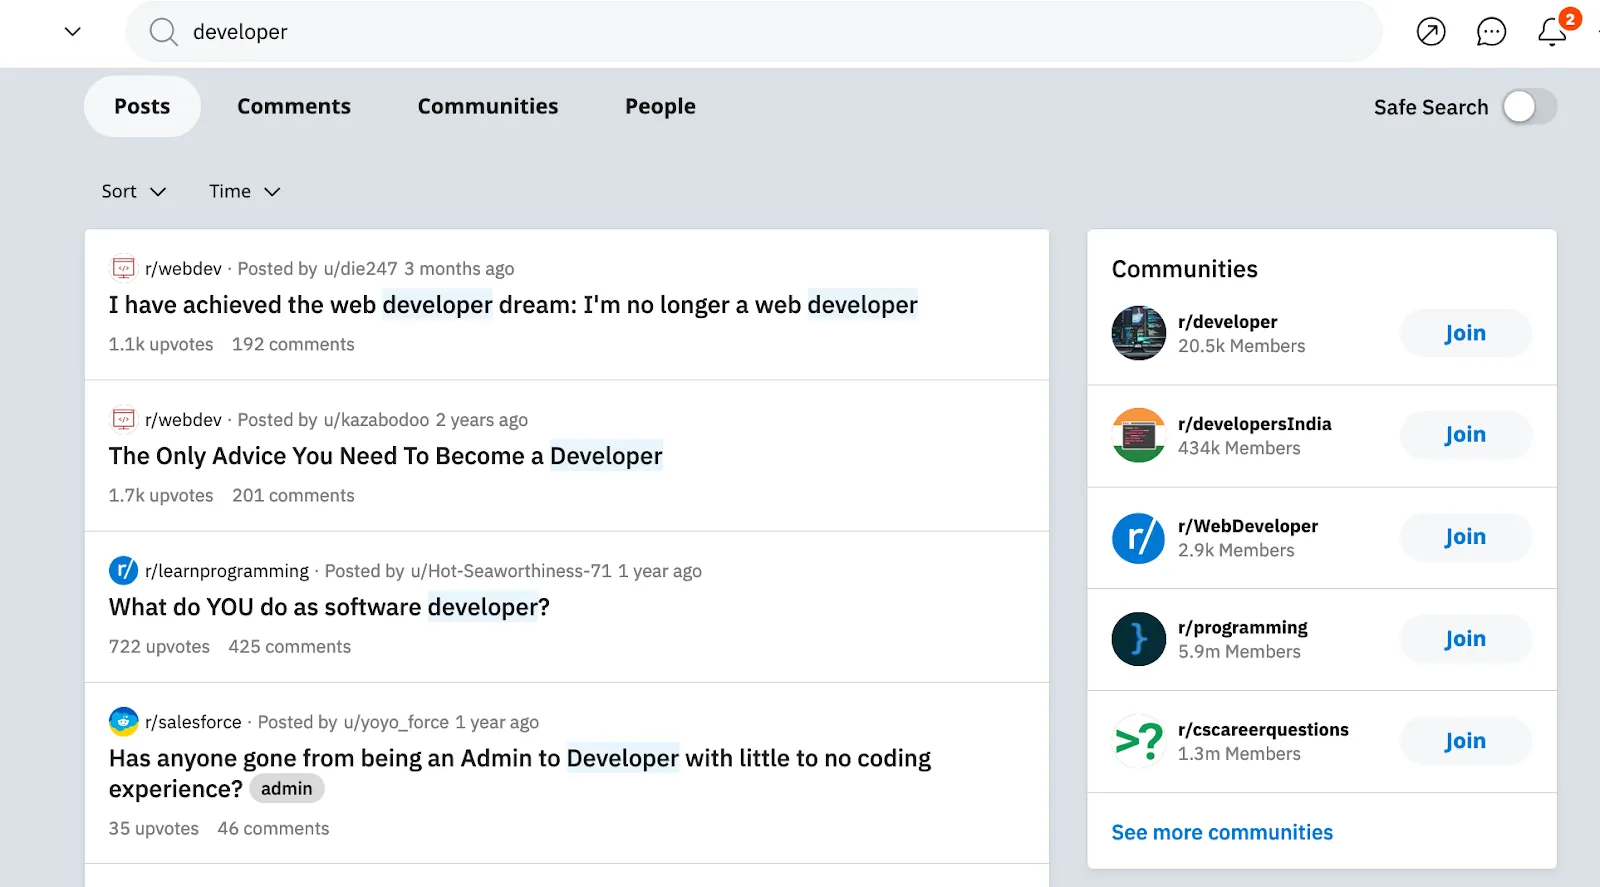Open r/cscareerquestions community avatar
Image resolution: width=1600 pixels, height=887 pixels.
1138,741
